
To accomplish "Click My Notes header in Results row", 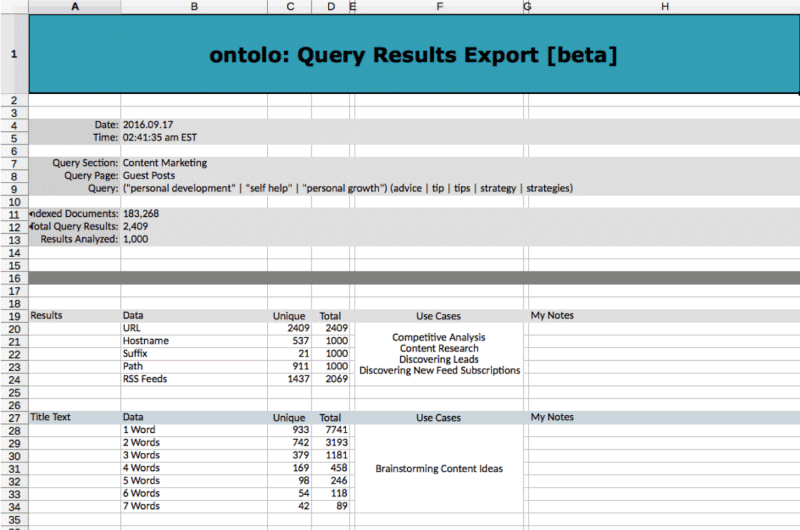I will point(552,315).
